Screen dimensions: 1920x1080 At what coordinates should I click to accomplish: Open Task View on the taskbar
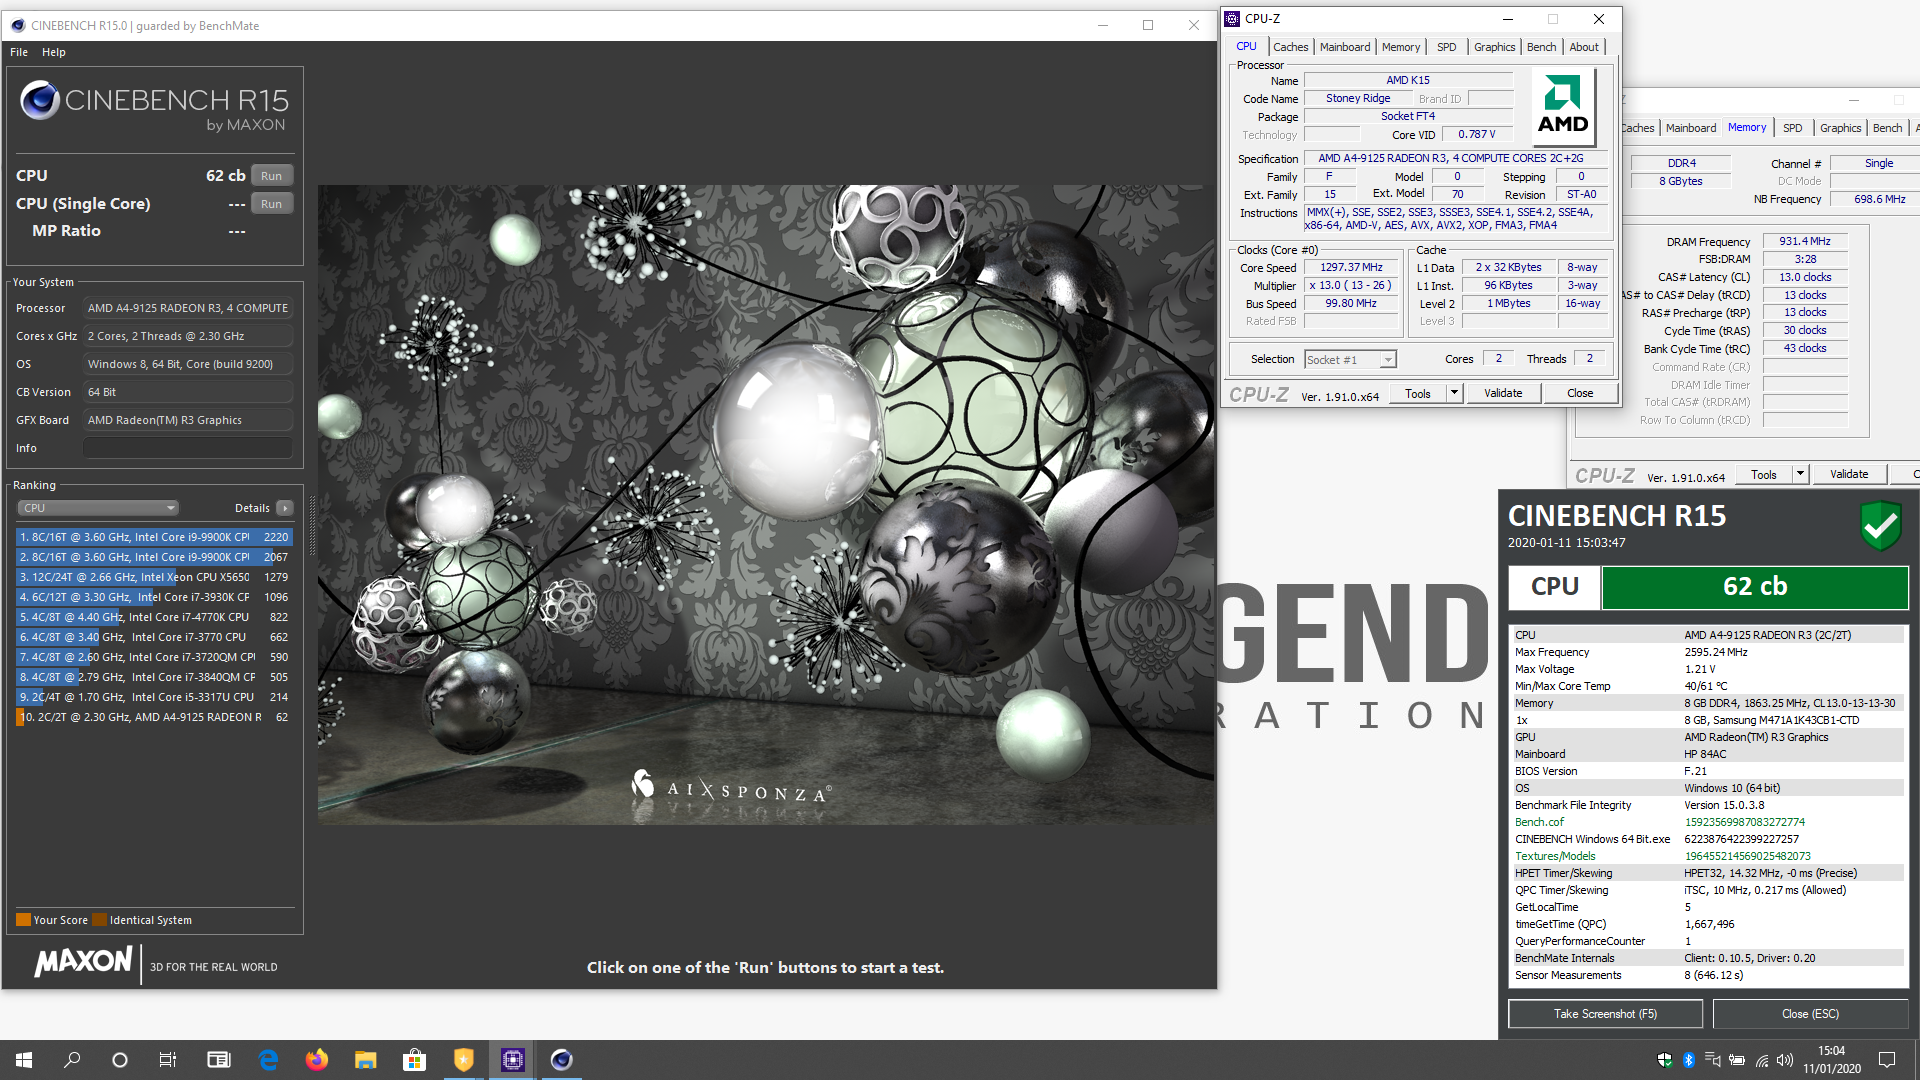click(x=168, y=1060)
